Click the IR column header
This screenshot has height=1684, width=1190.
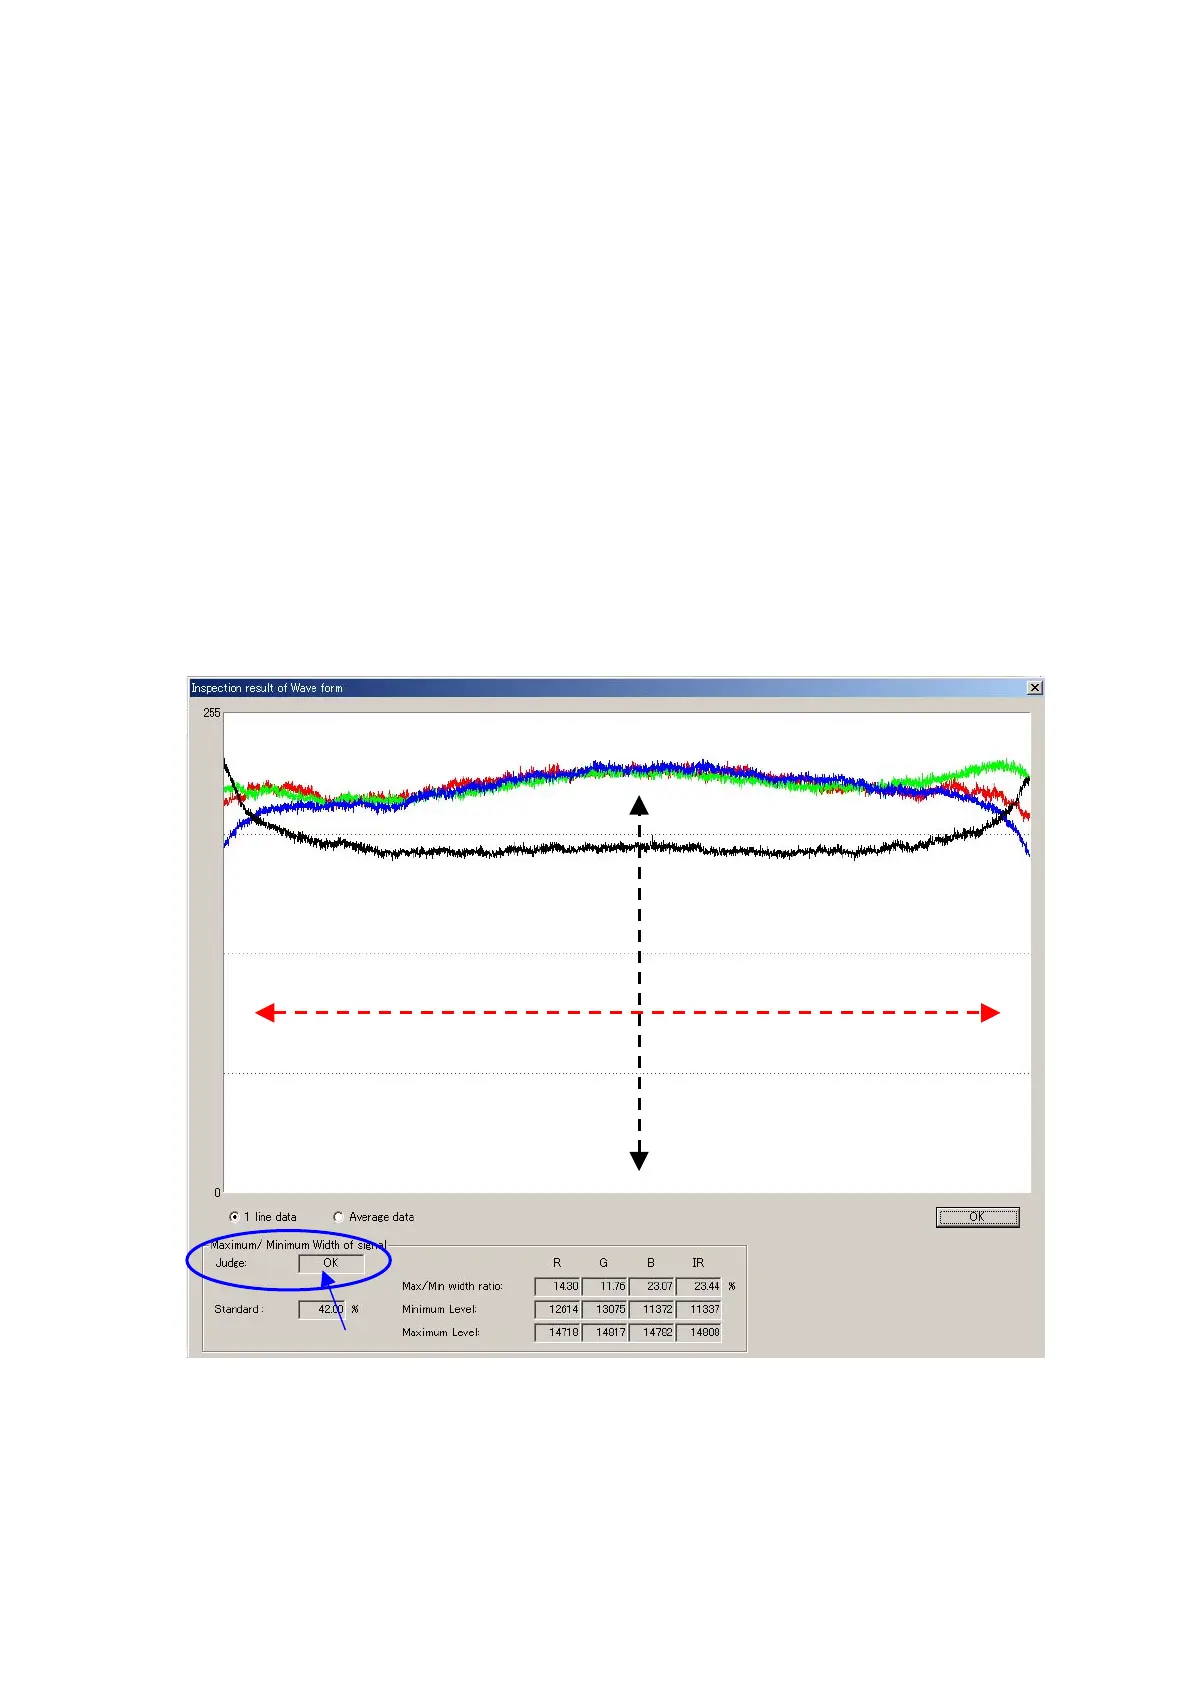tap(698, 1263)
